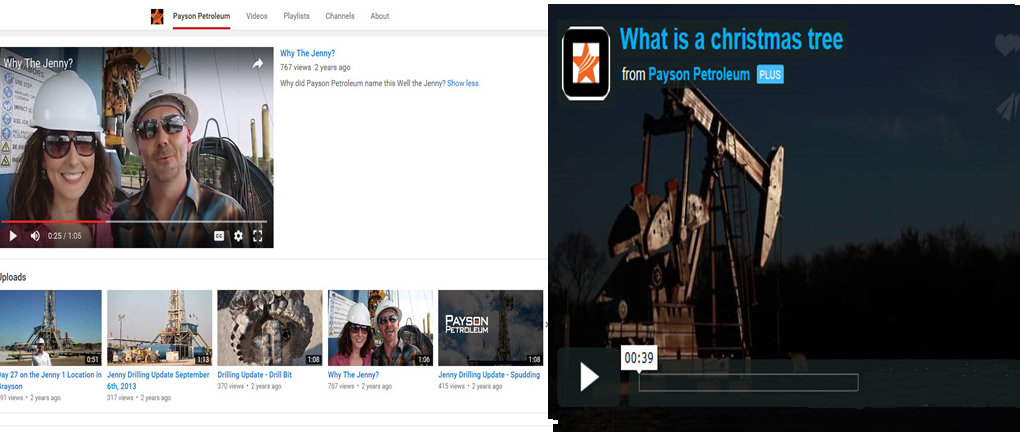Open the Payson Petroleum Vimeo profile link
1020x432 pixels.
(699, 74)
